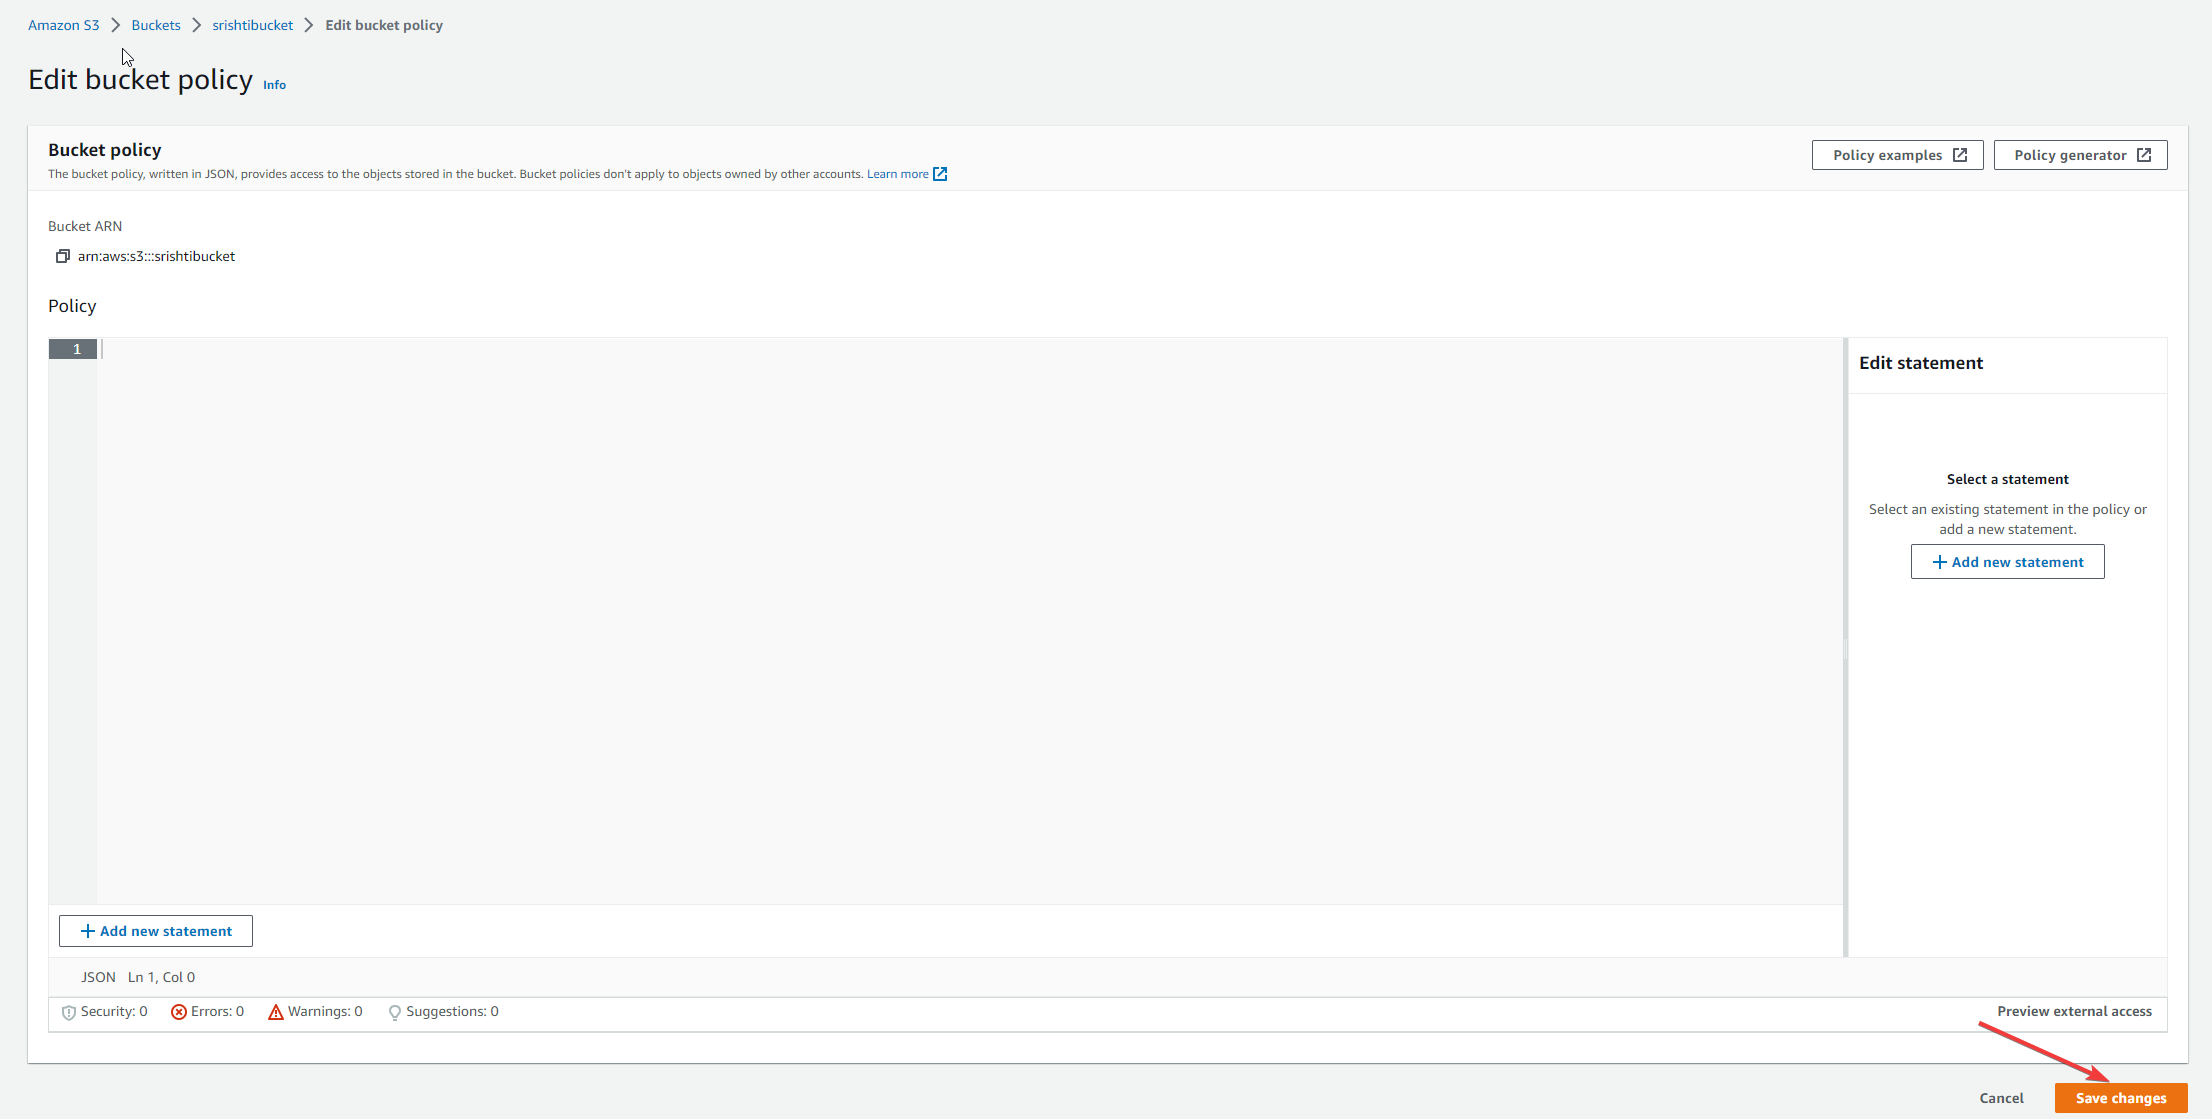The image size is (2212, 1119).
Task: Open Policy examples in new window
Action: pos(1897,155)
